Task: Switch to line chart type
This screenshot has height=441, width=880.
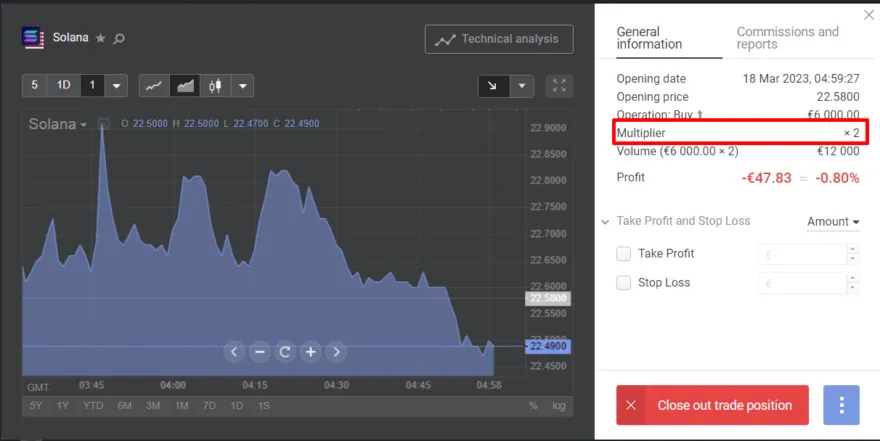Action: click(x=153, y=86)
